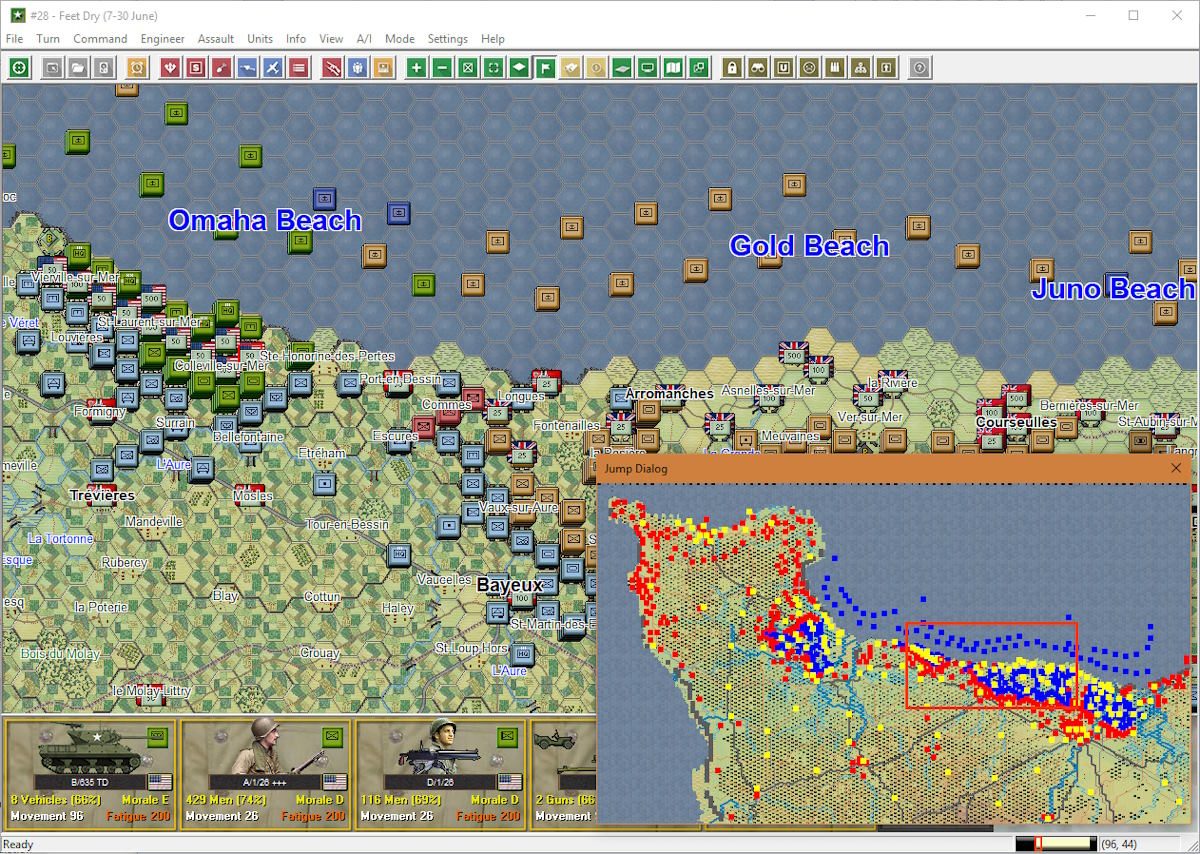The image size is (1200, 854).
Task: Click the green diamond toolbar icon
Action: click(520, 68)
